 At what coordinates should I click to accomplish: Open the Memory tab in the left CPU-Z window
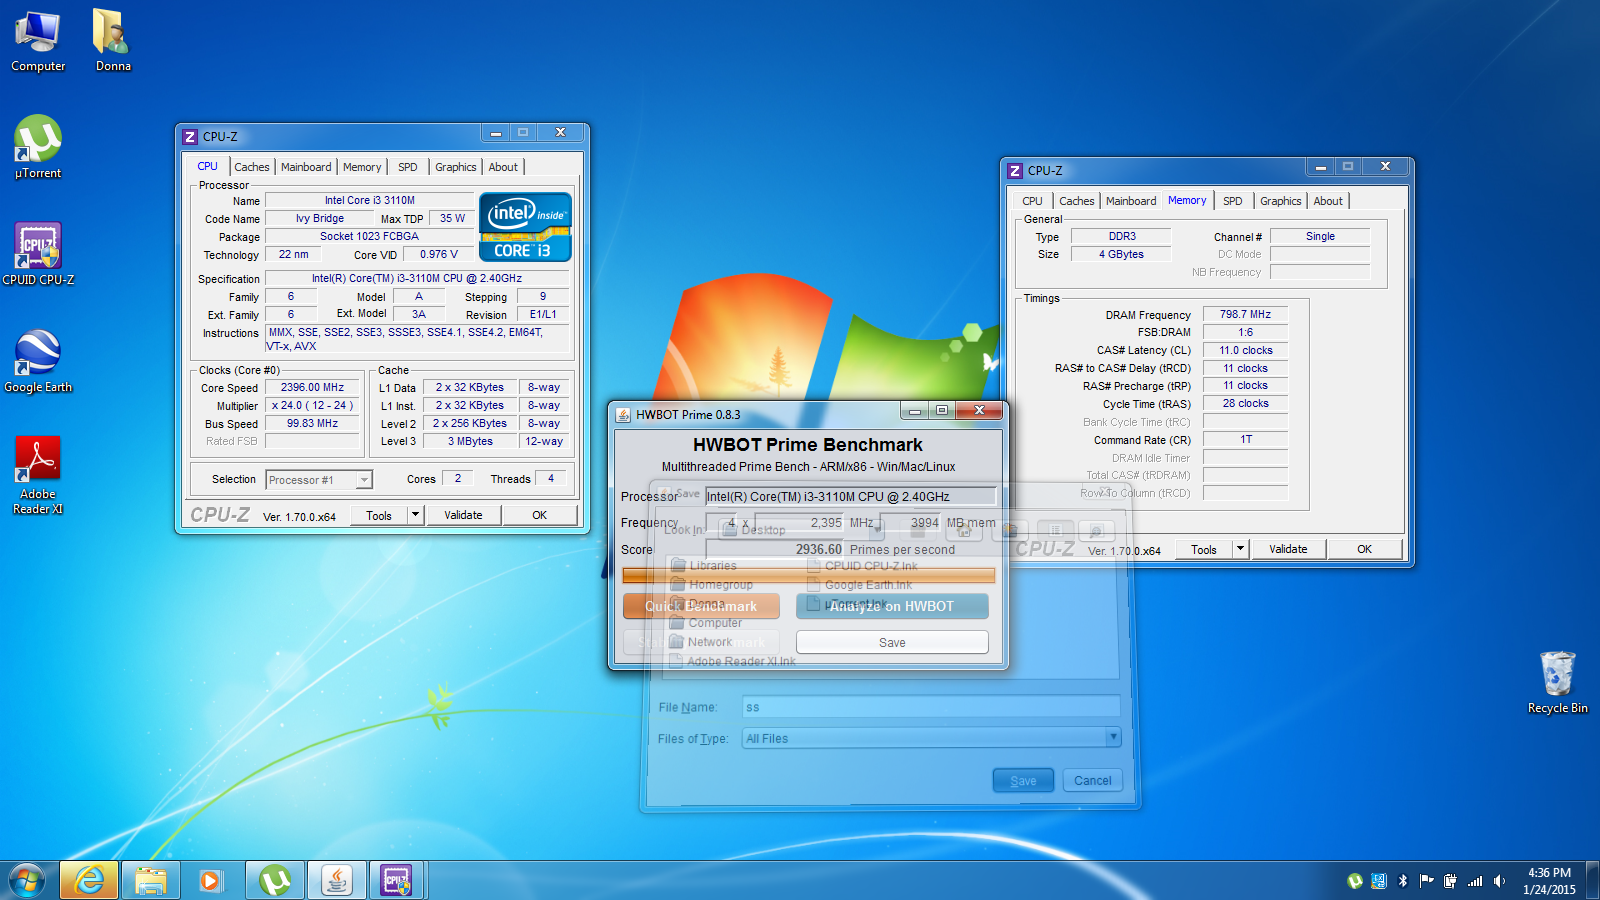tap(362, 167)
